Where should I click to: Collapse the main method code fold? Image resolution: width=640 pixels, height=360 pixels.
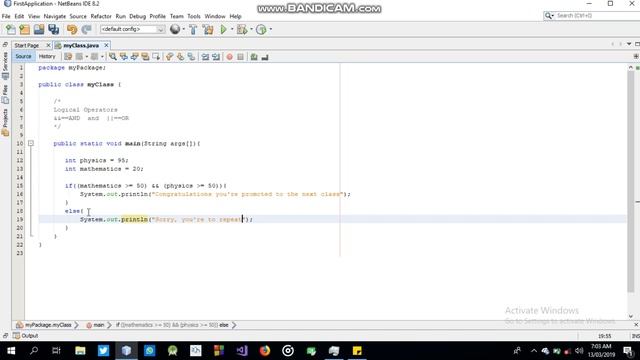[31, 143]
